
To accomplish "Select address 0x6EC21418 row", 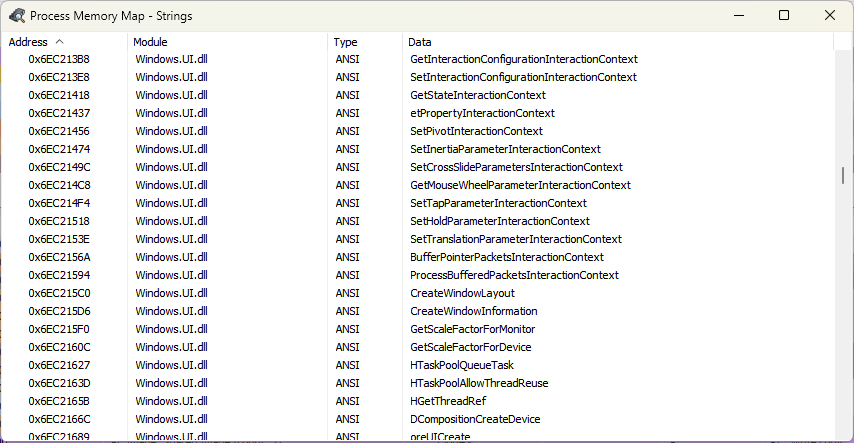I will click(60, 95).
